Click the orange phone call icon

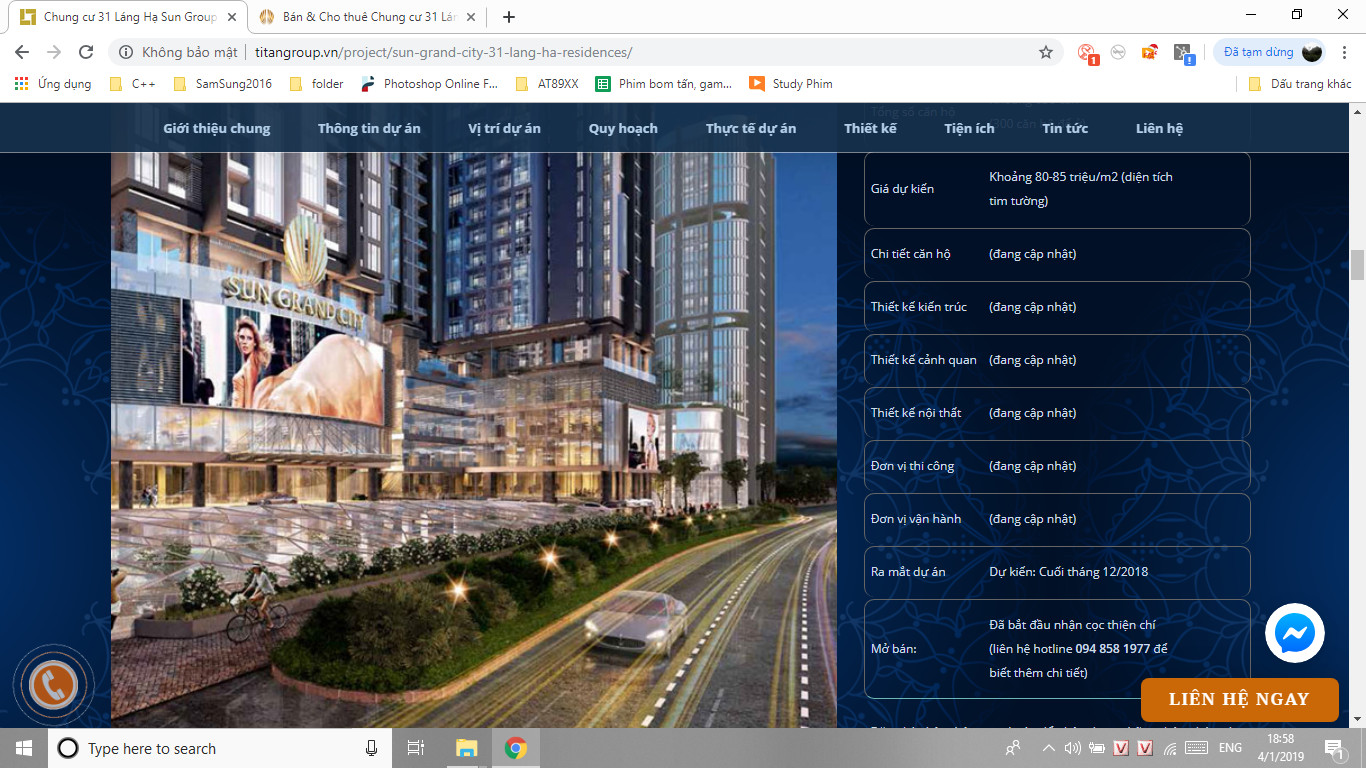(x=53, y=685)
